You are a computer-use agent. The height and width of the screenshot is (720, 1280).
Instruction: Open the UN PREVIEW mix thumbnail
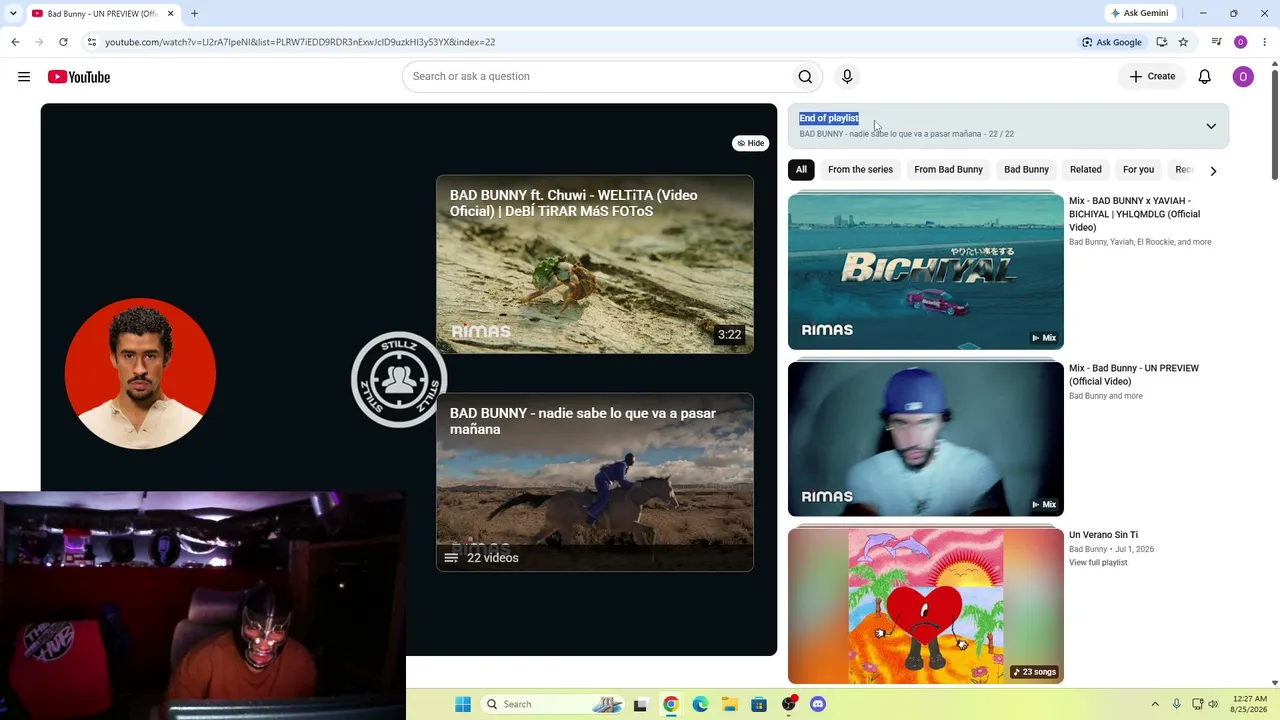coord(926,439)
